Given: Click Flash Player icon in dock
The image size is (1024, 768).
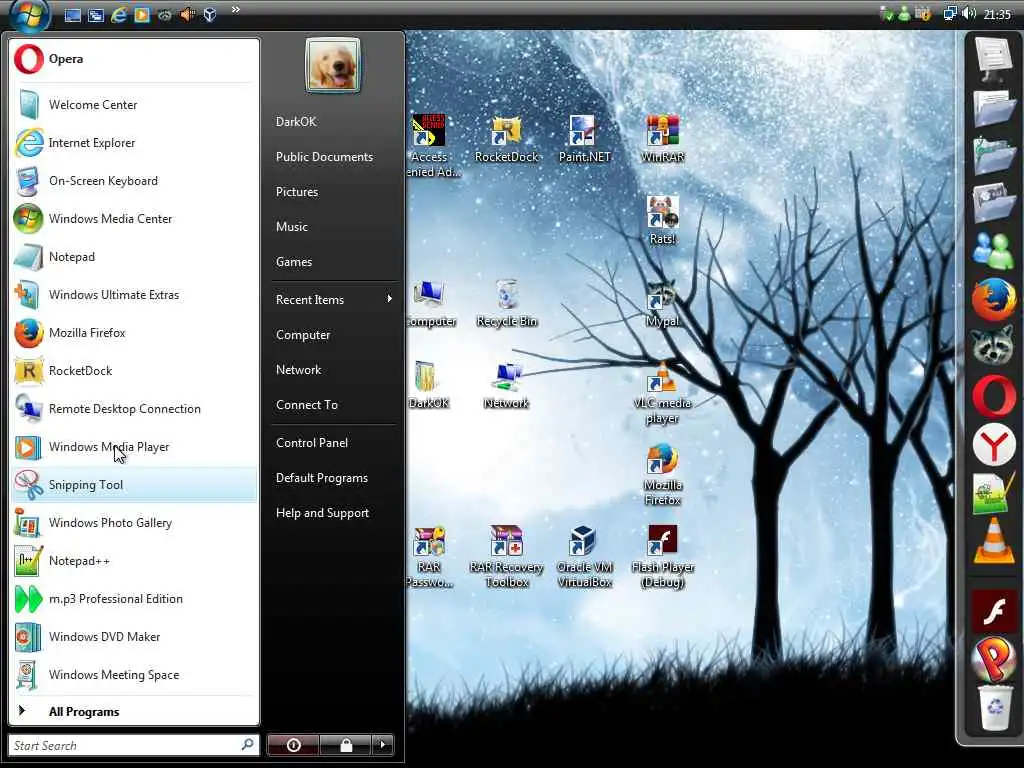Looking at the screenshot, I should pyautogui.click(x=993, y=612).
